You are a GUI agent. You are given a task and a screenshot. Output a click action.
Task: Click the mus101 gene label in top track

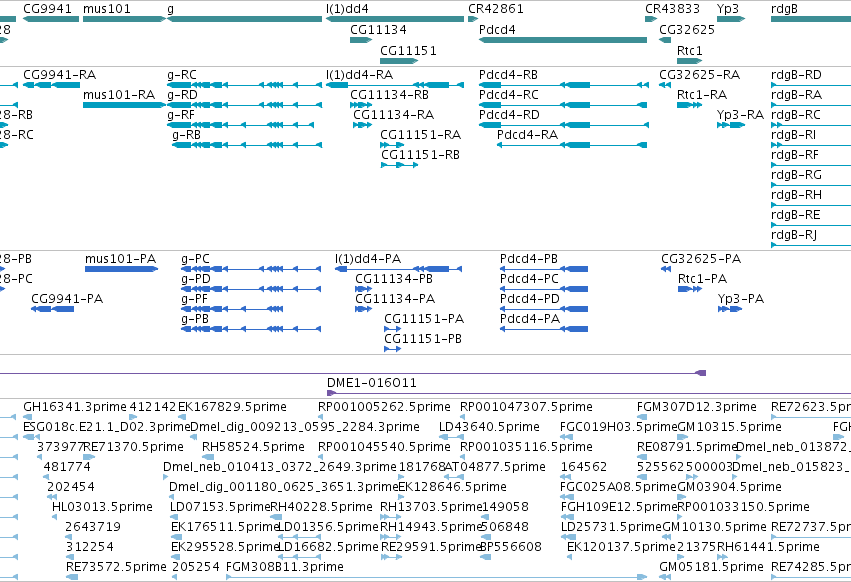point(107,9)
